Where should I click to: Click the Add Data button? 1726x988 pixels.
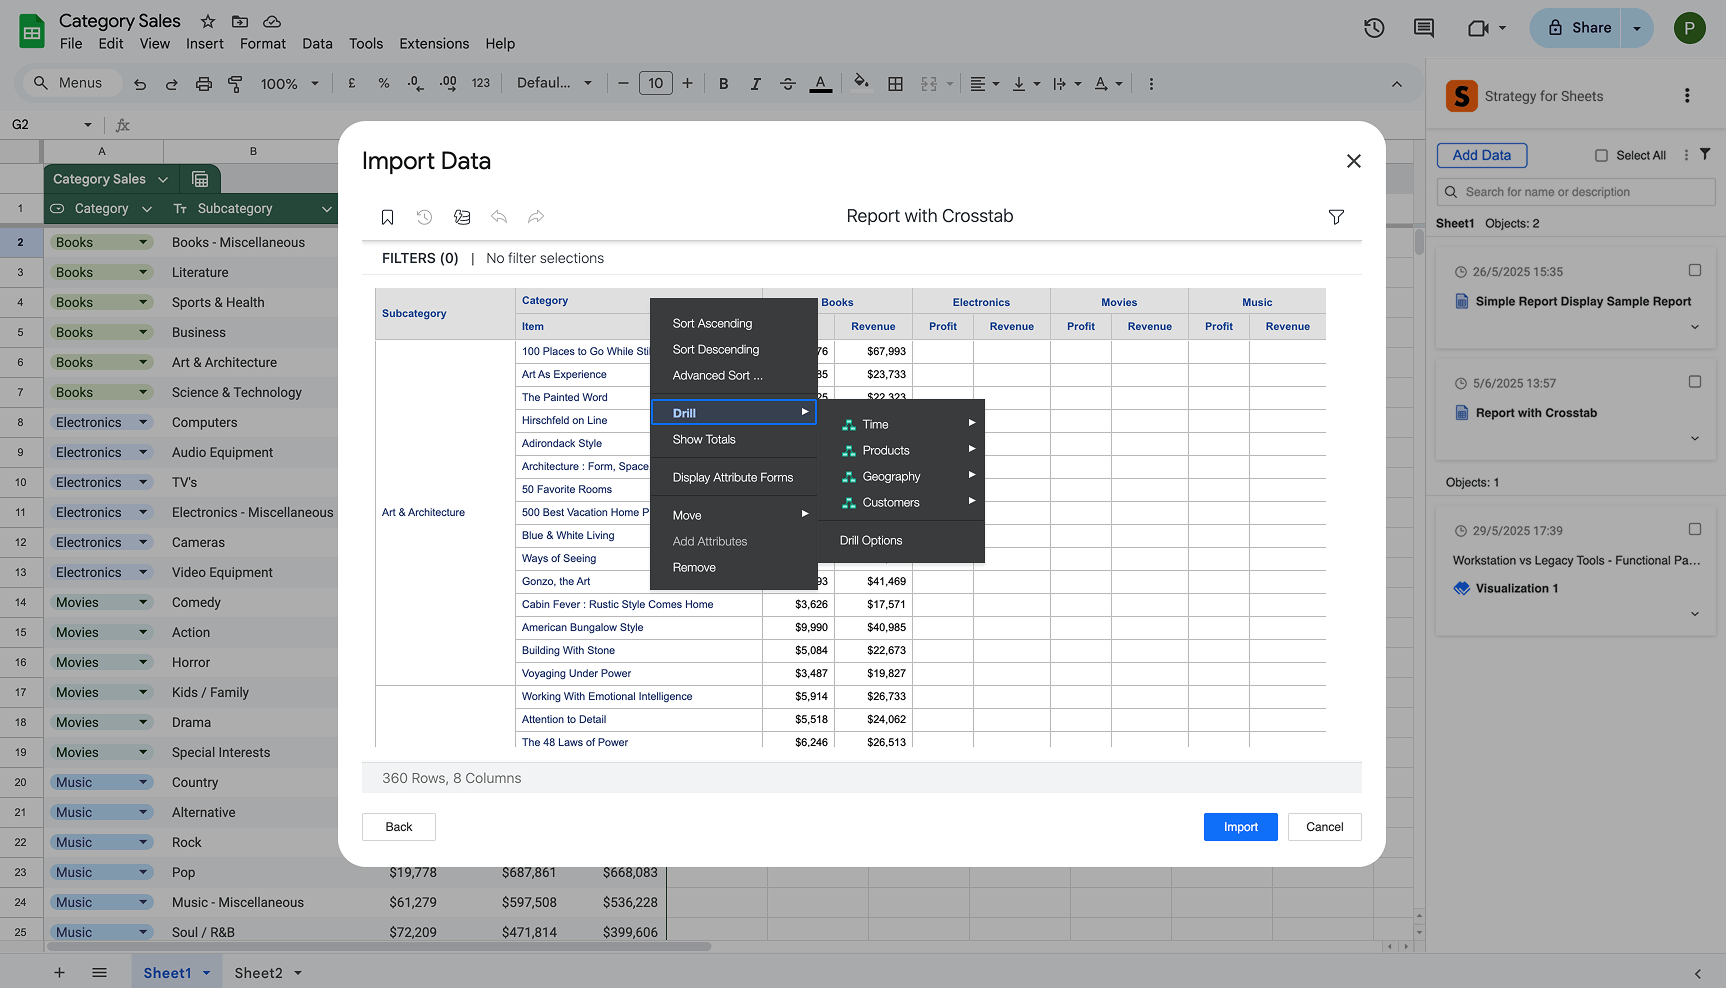(x=1481, y=155)
